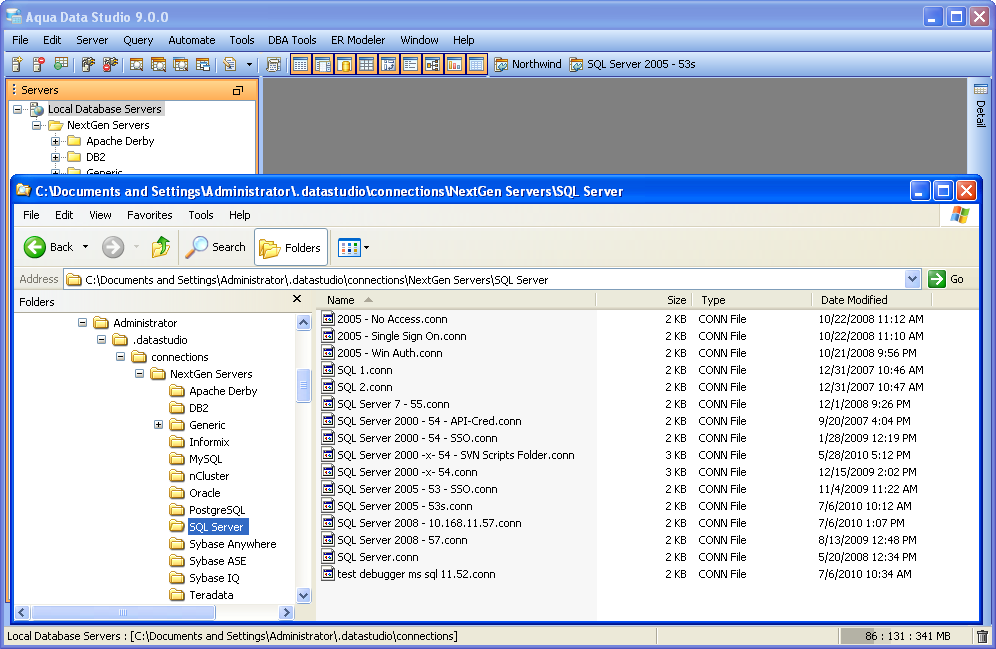This screenshot has width=996, height=649.
Task: Click the green Back arrow in Explorer
Action: [35, 247]
